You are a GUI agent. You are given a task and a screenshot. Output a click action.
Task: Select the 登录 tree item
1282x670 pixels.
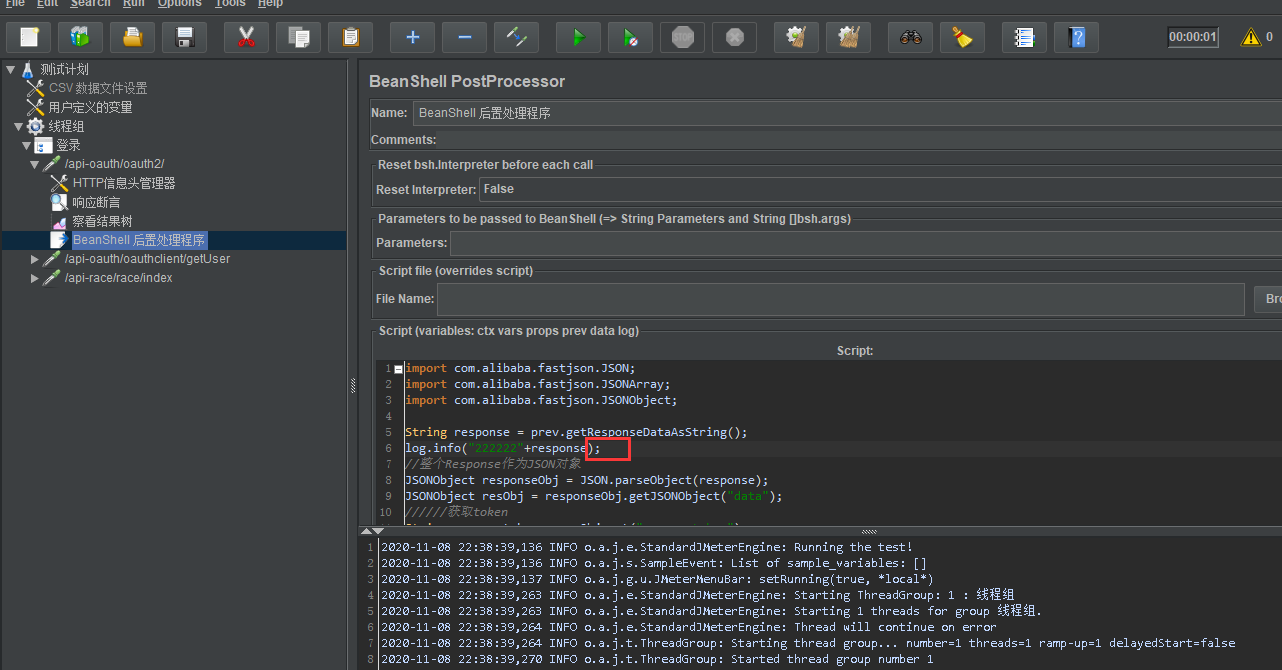point(68,145)
